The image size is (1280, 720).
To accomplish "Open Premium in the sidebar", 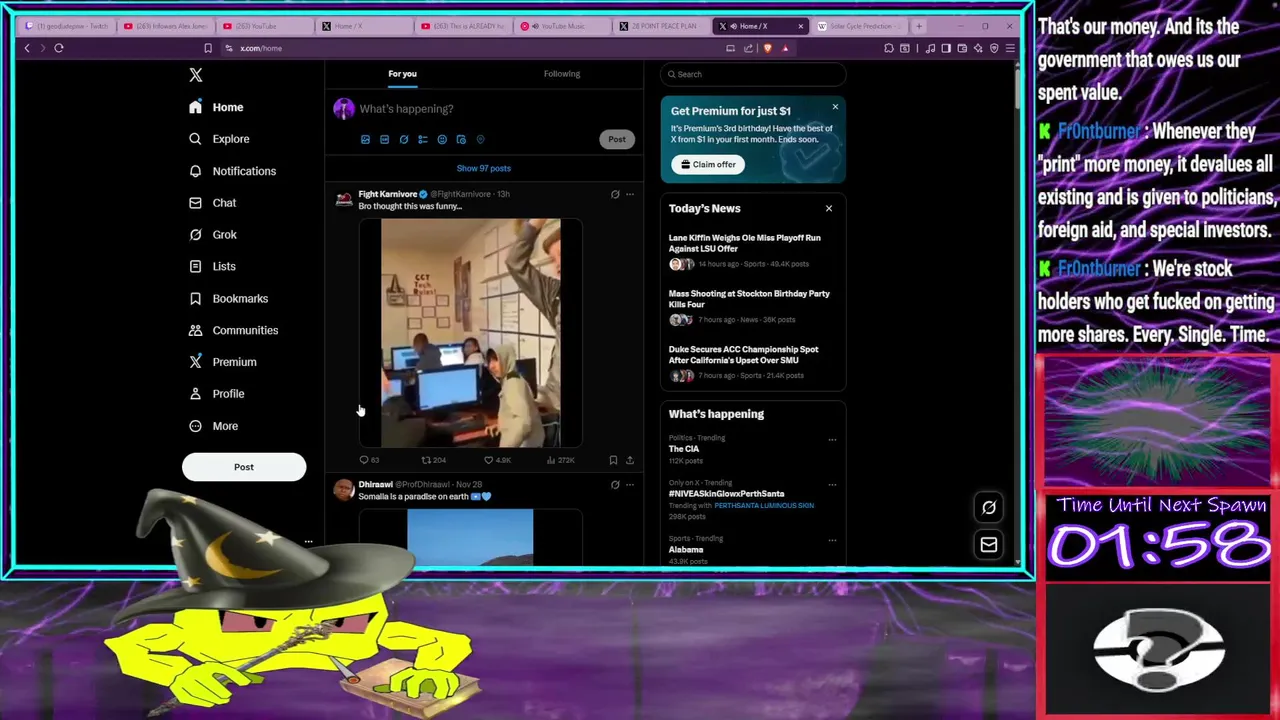I will (x=222, y=362).
